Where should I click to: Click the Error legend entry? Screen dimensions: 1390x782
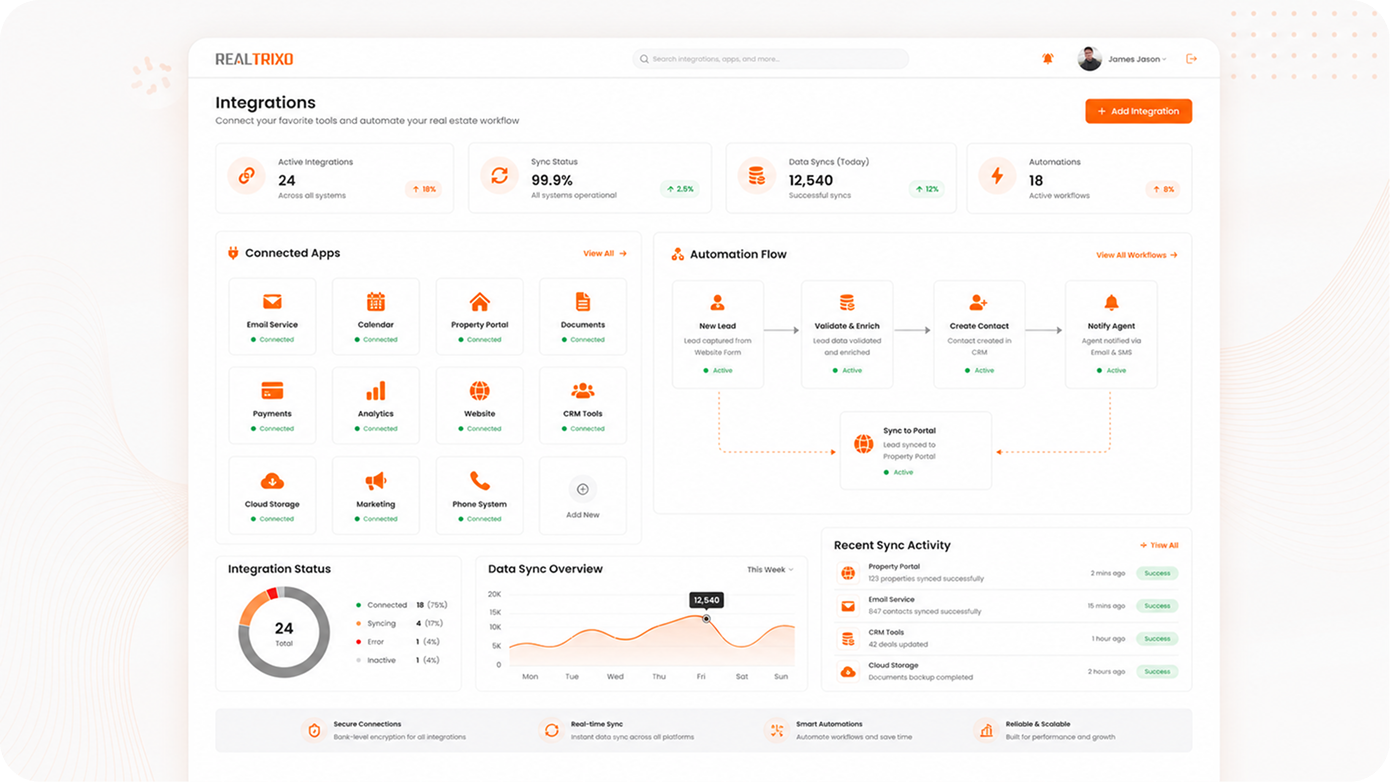coord(398,642)
